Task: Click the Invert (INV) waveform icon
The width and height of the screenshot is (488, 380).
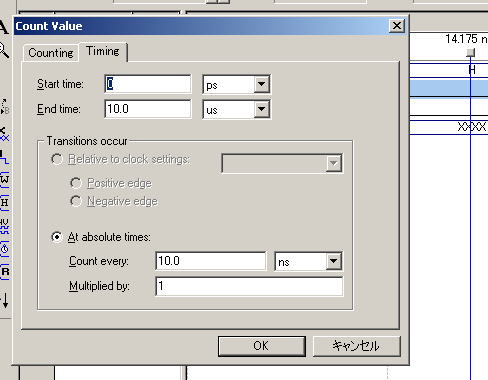Action: 4,225
